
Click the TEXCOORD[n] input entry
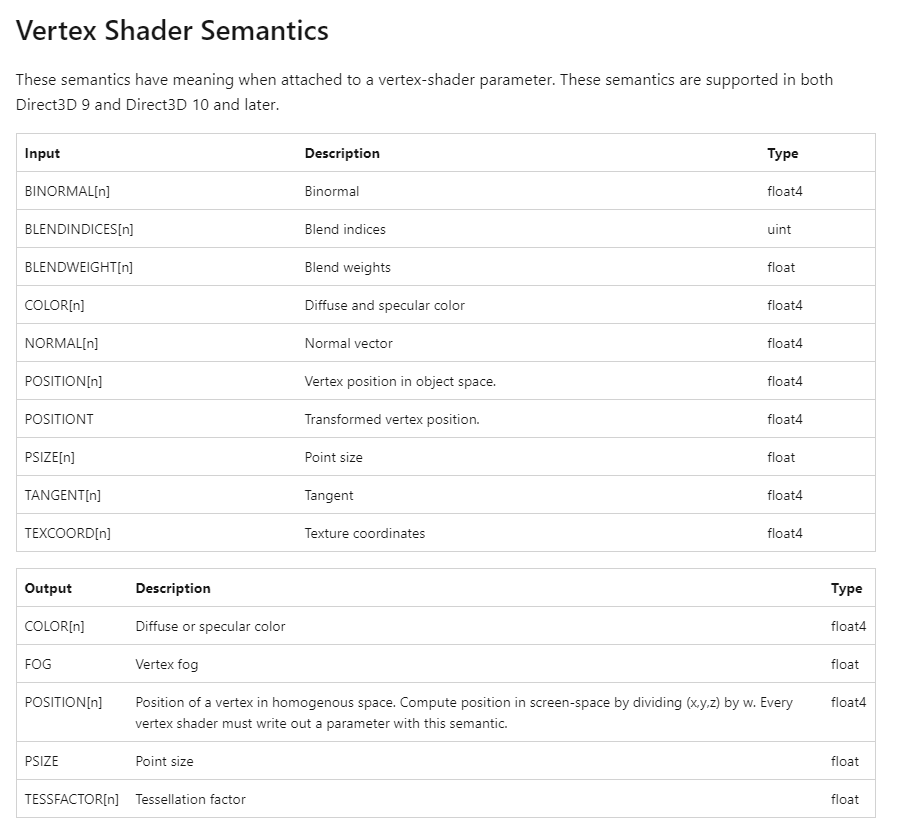[68, 533]
